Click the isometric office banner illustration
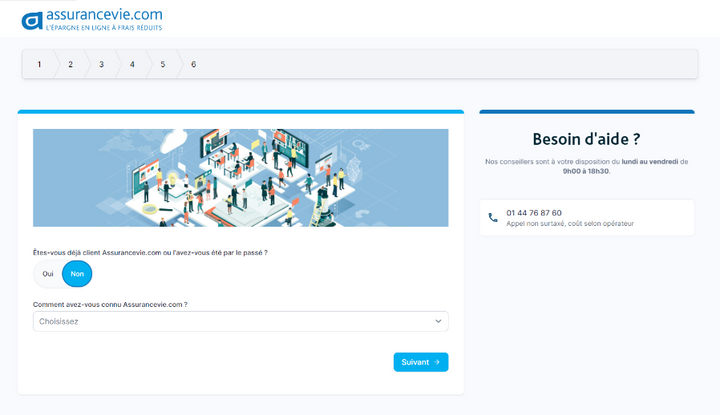 click(240, 177)
